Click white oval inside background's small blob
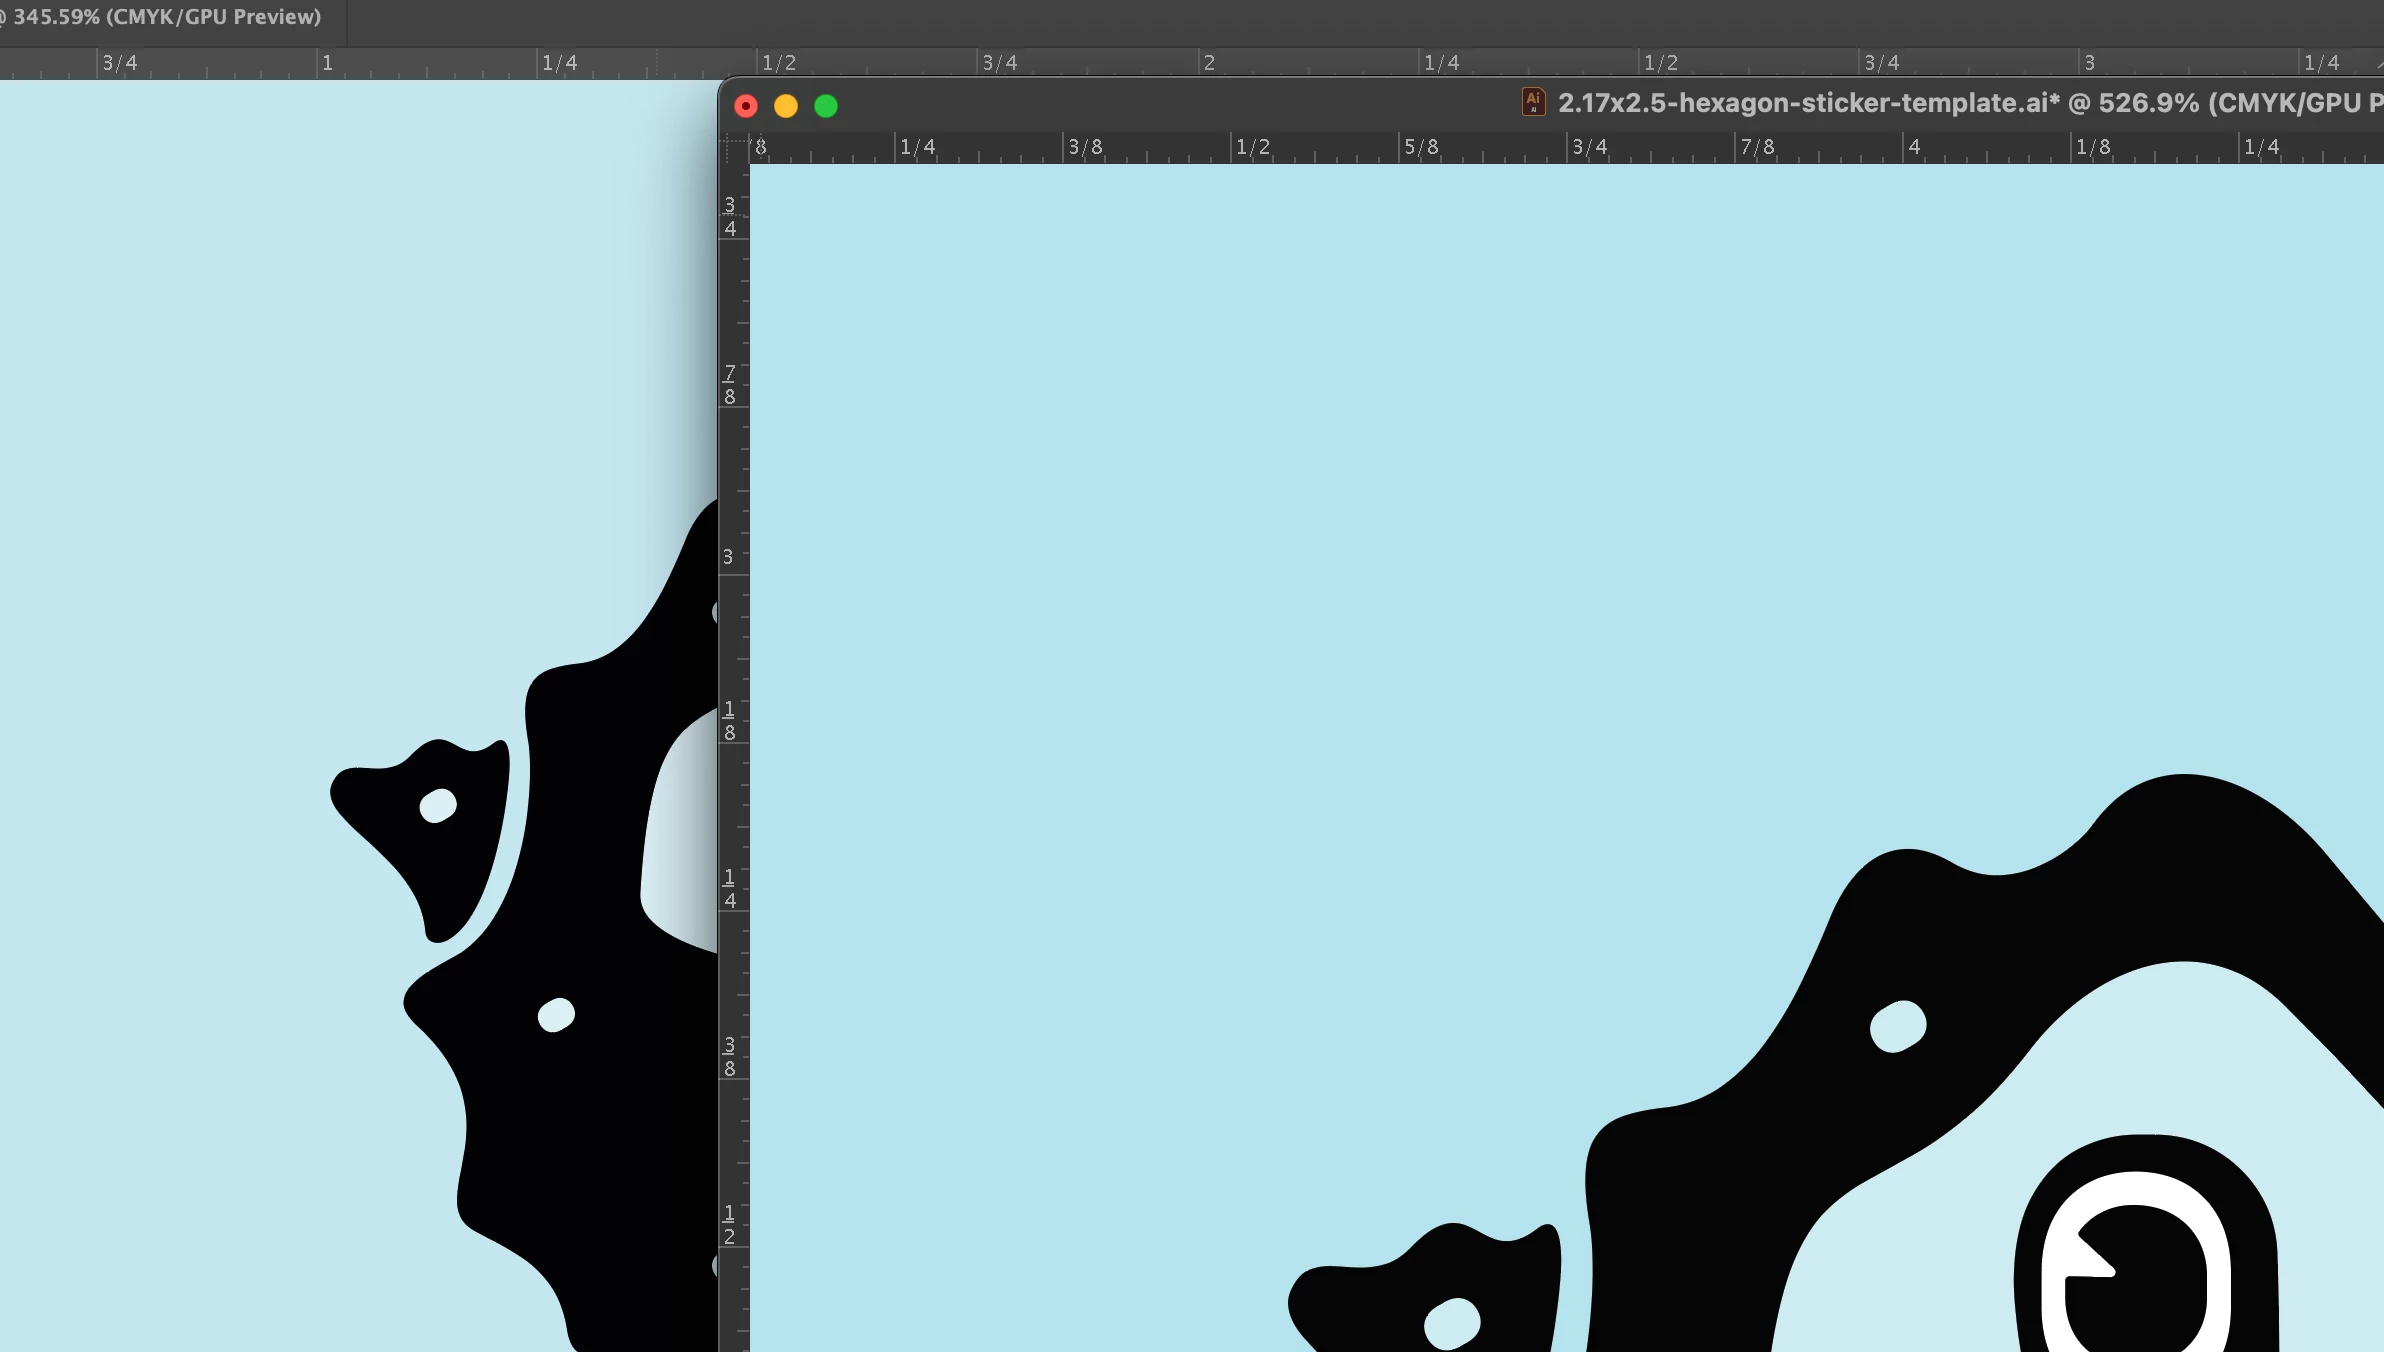Screen dimensions: 2384x1352 point(438,805)
